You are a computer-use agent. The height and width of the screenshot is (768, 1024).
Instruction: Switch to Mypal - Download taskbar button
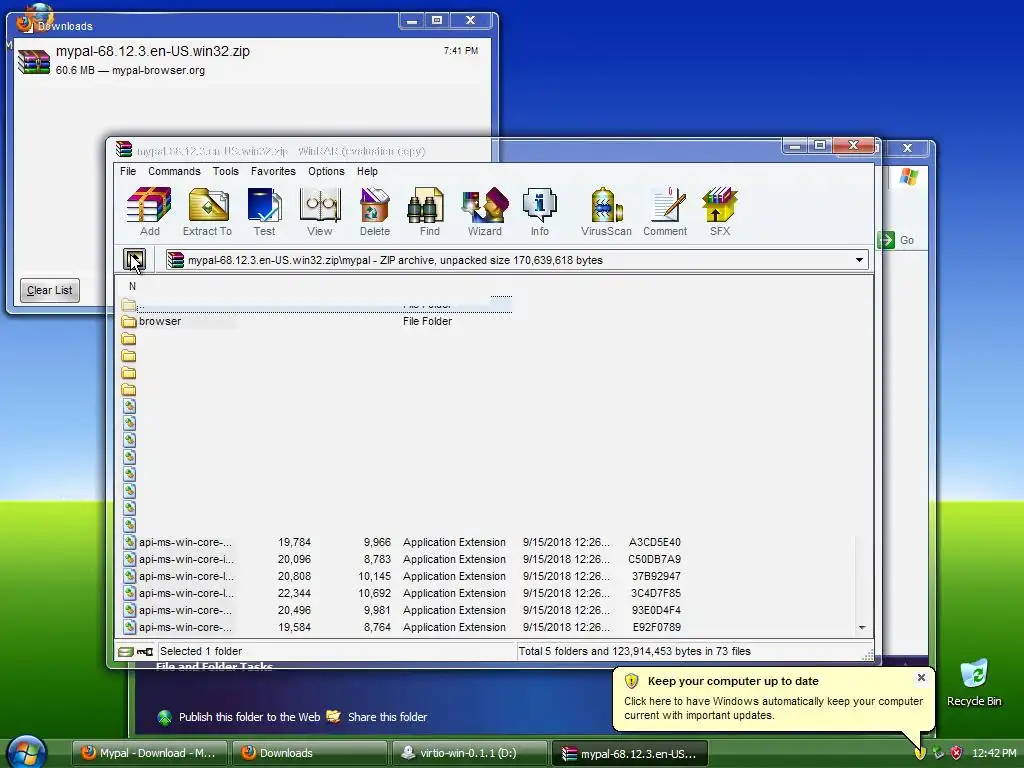[149, 753]
